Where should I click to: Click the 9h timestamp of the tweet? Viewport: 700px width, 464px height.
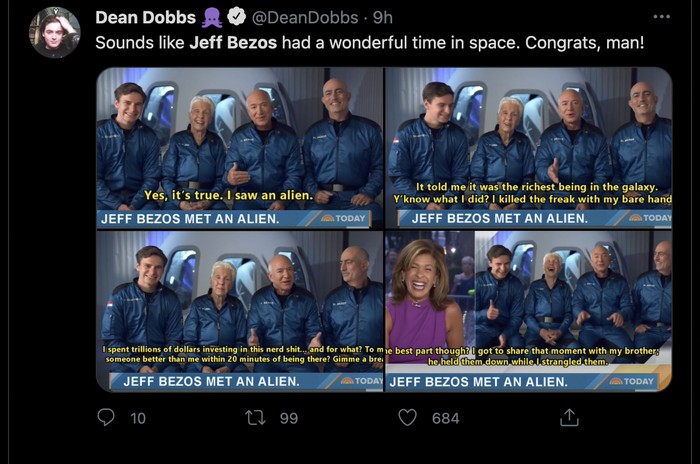point(382,17)
